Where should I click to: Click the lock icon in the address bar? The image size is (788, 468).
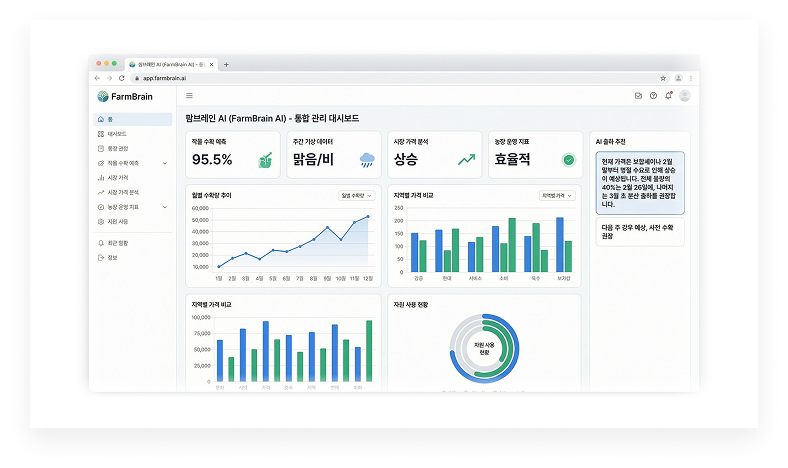(137, 78)
